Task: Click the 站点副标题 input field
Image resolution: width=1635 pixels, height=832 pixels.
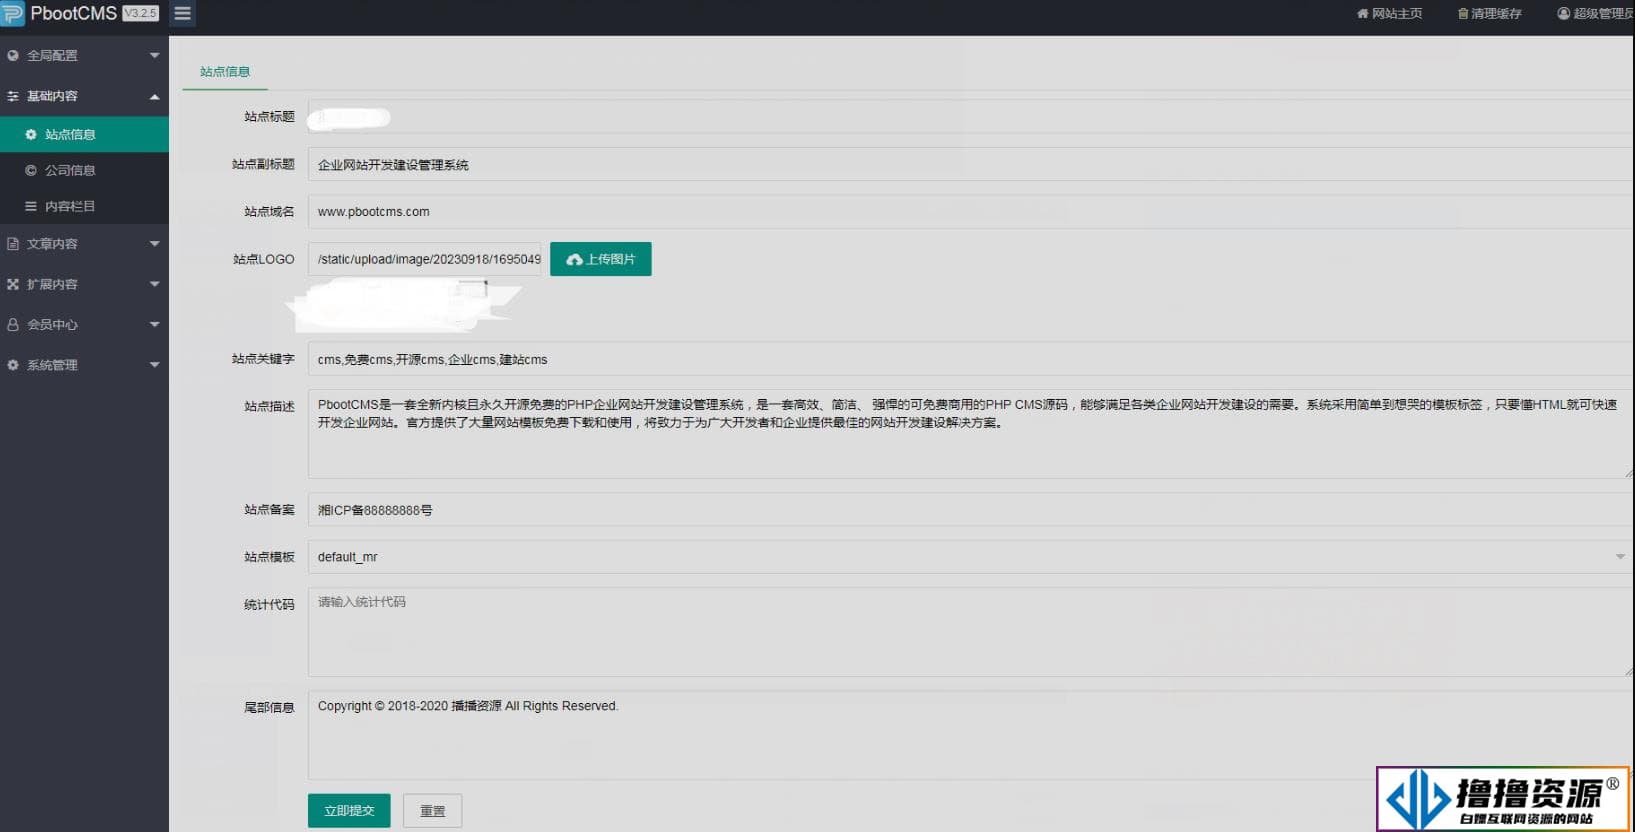Action: click(970, 164)
